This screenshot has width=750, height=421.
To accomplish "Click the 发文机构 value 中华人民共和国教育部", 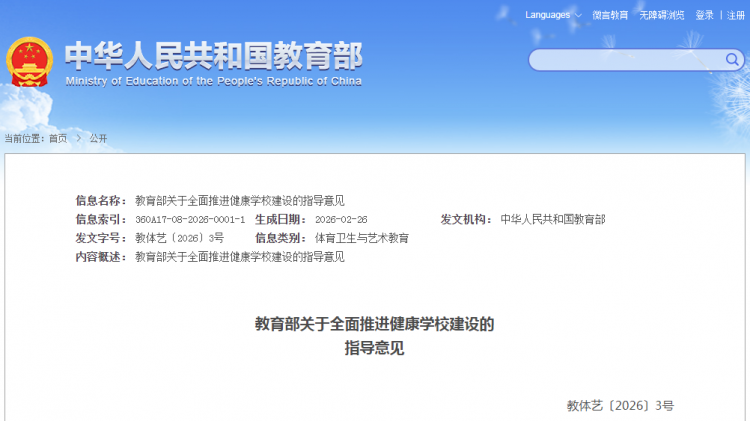I will [x=552, y=219].
